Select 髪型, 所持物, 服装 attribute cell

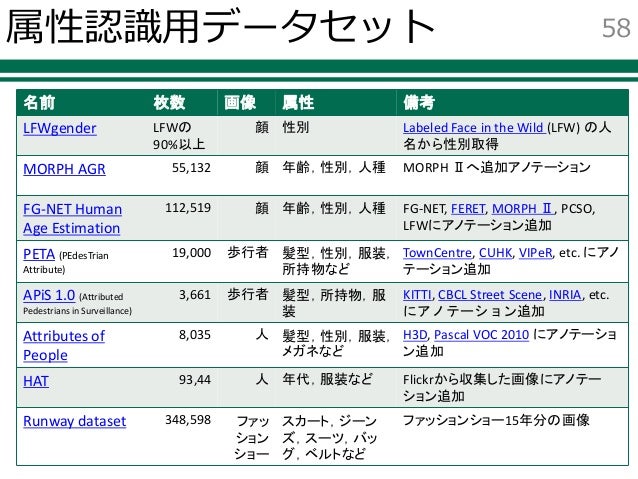(x=334, y=303)
